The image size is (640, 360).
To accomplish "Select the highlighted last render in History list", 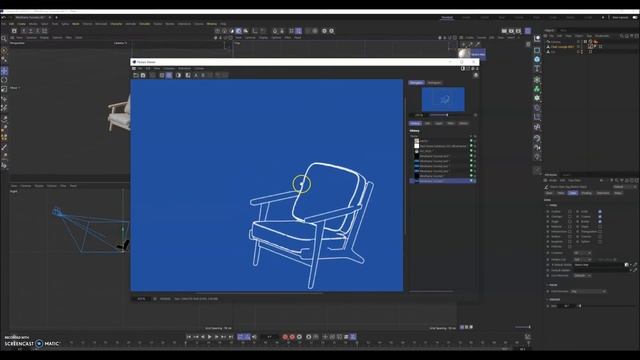I will (443, 181).
